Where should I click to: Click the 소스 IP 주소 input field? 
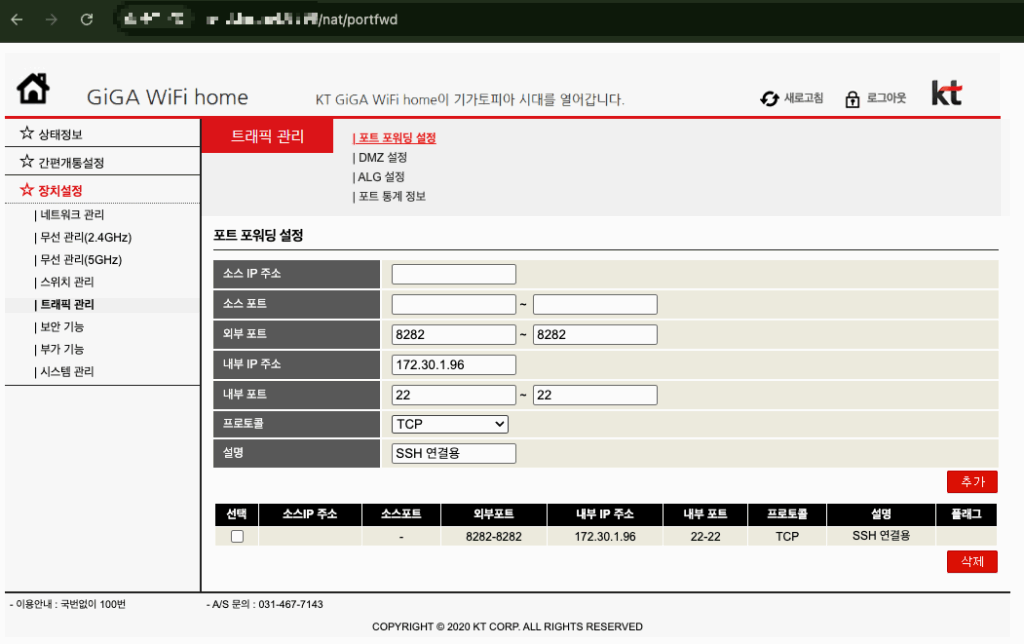(x=454, y=274)
